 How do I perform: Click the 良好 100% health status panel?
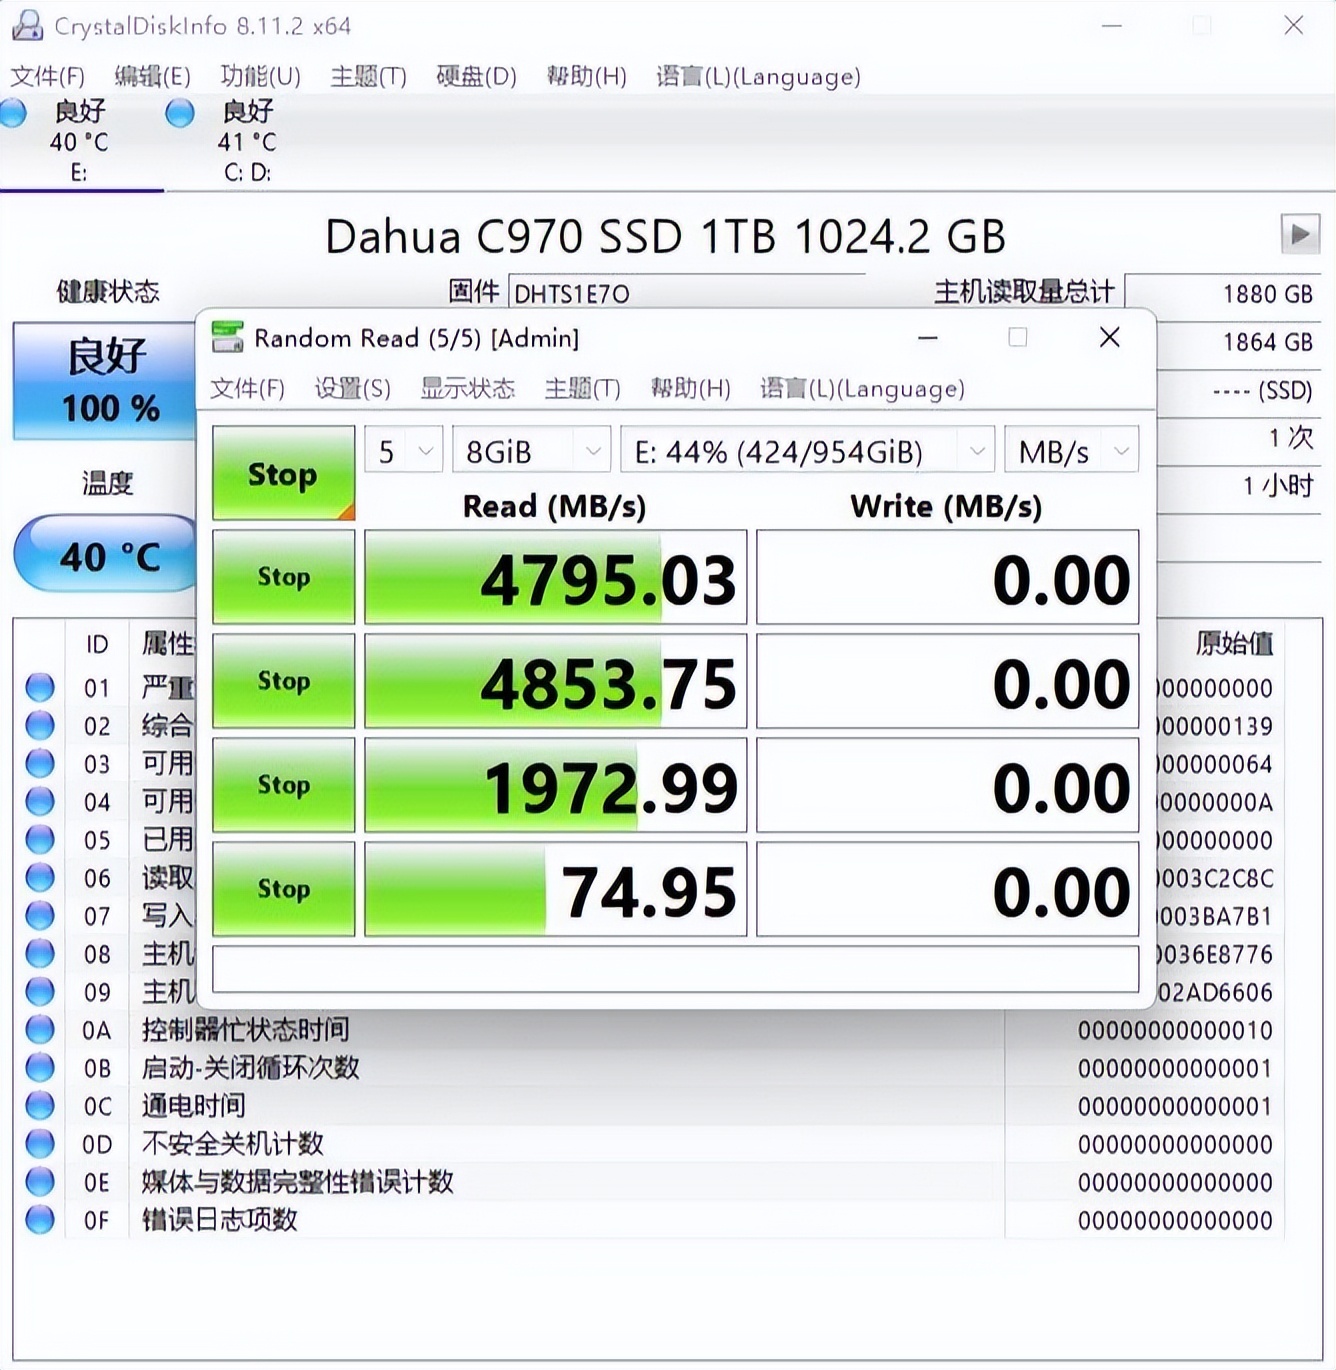tap(103, 382)
